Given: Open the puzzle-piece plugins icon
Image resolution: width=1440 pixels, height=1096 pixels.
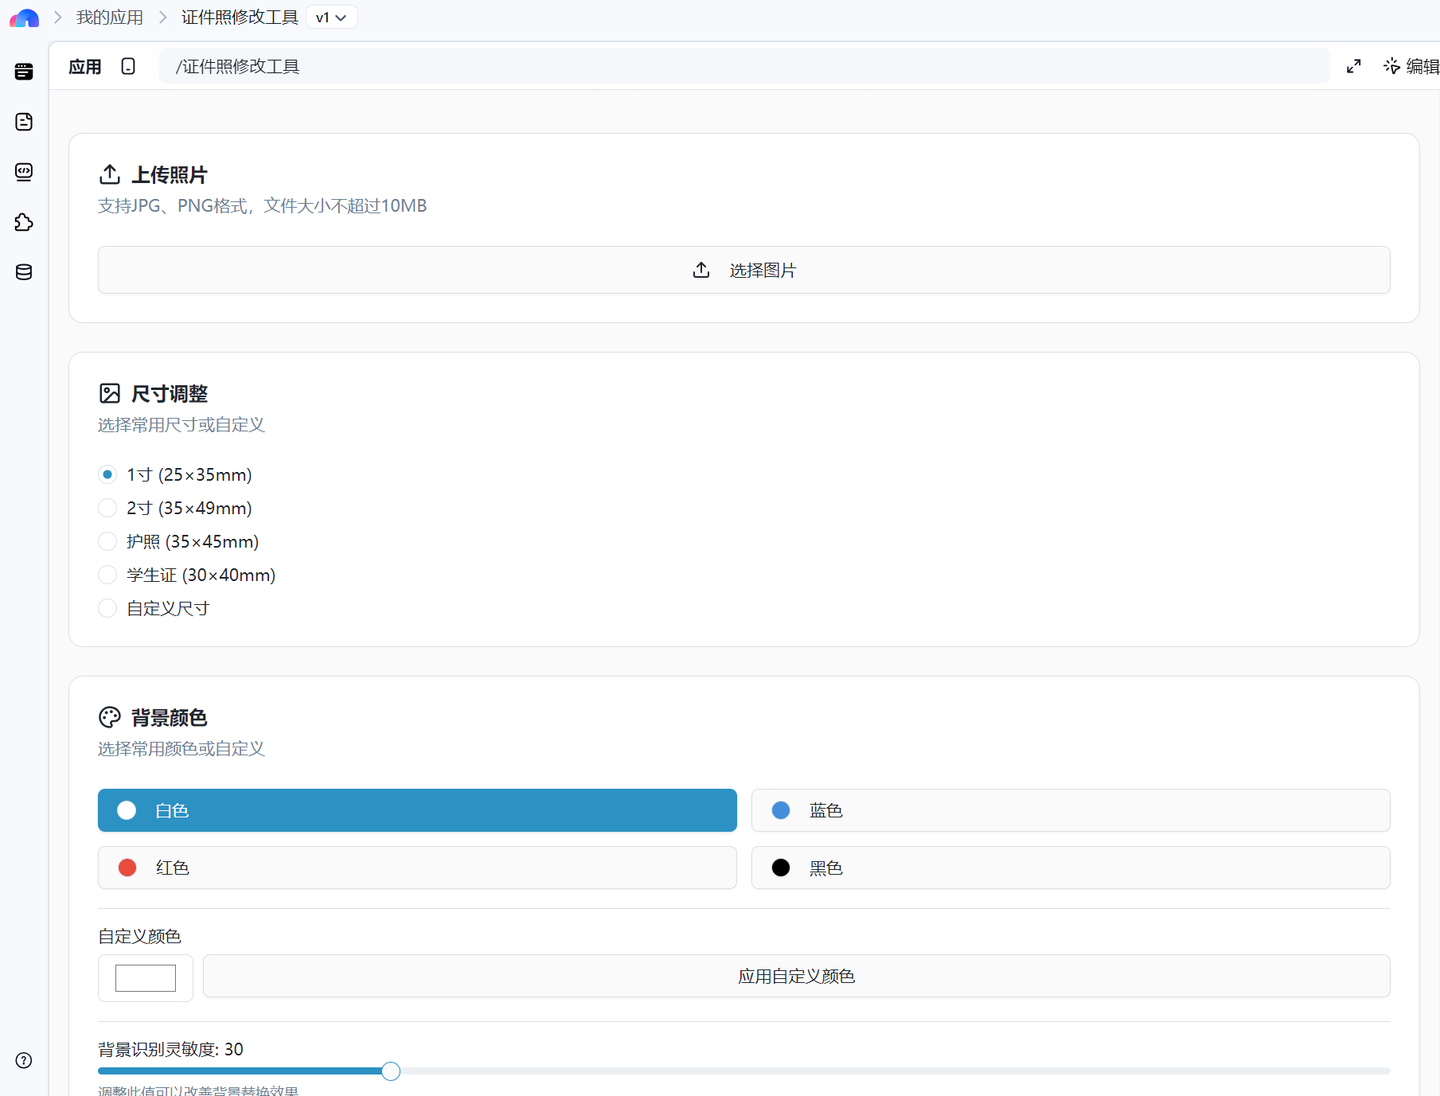Looking at the screenshot, I should click(24, 222).
